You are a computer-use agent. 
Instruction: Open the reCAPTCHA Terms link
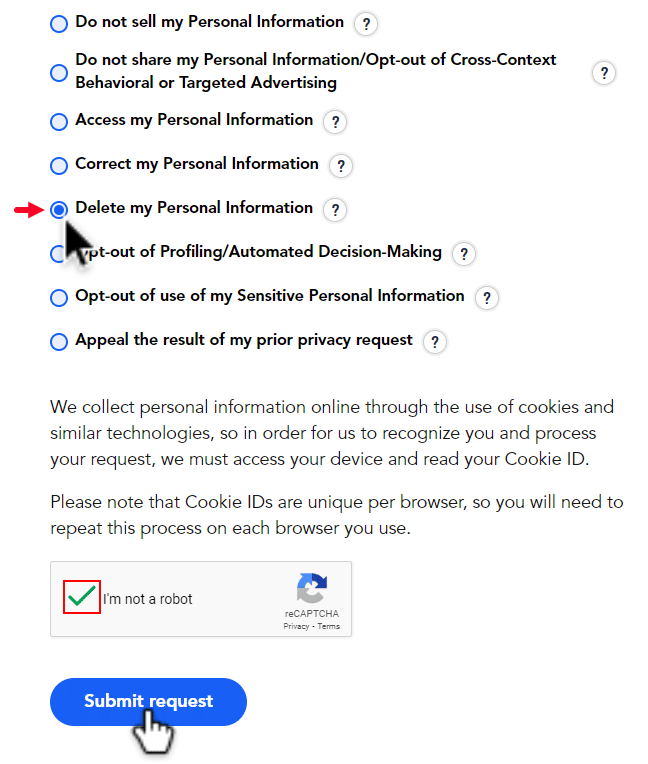click(329, 627)
